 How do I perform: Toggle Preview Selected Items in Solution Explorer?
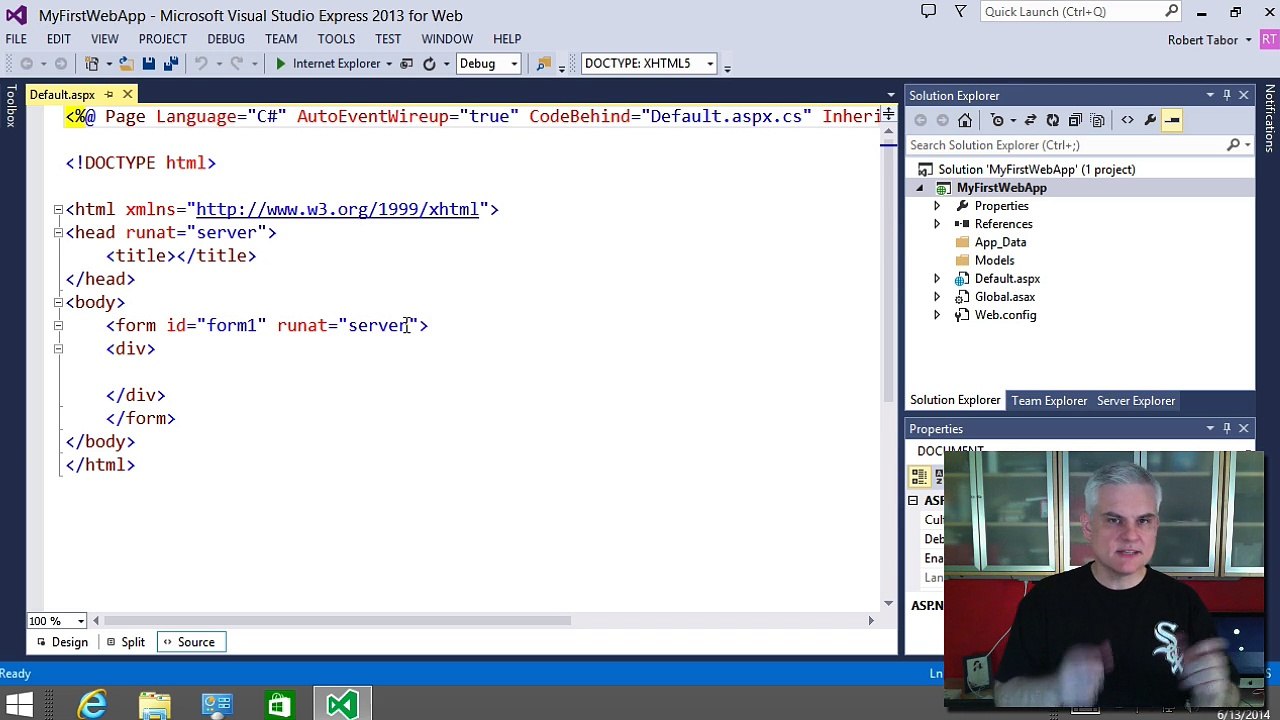pos(1172,120)
